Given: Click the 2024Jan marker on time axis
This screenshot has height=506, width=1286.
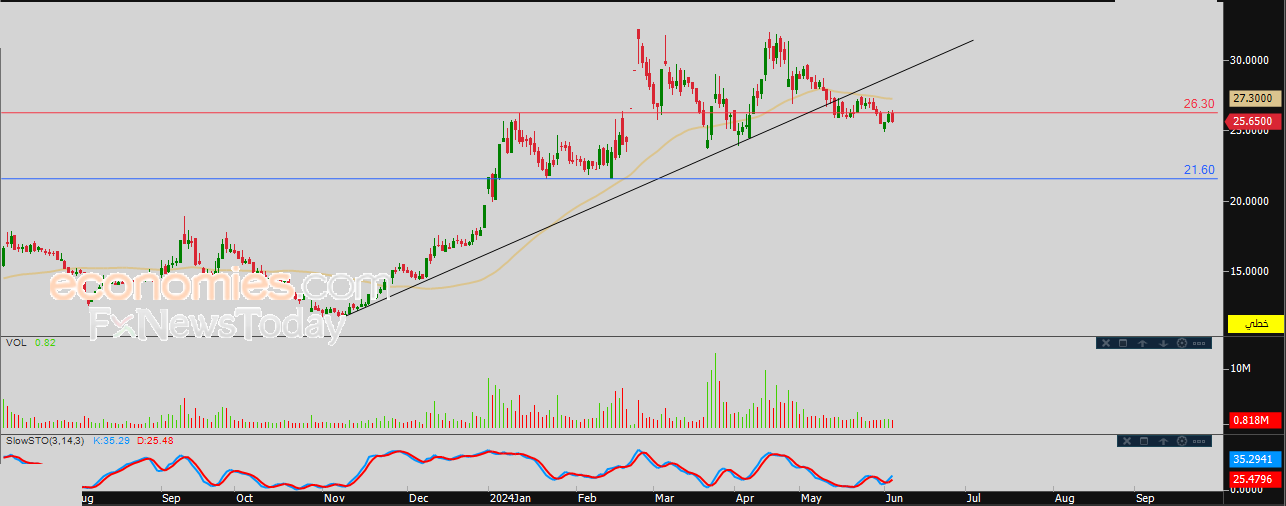Looking at the screenshot, I should [510, 497].
